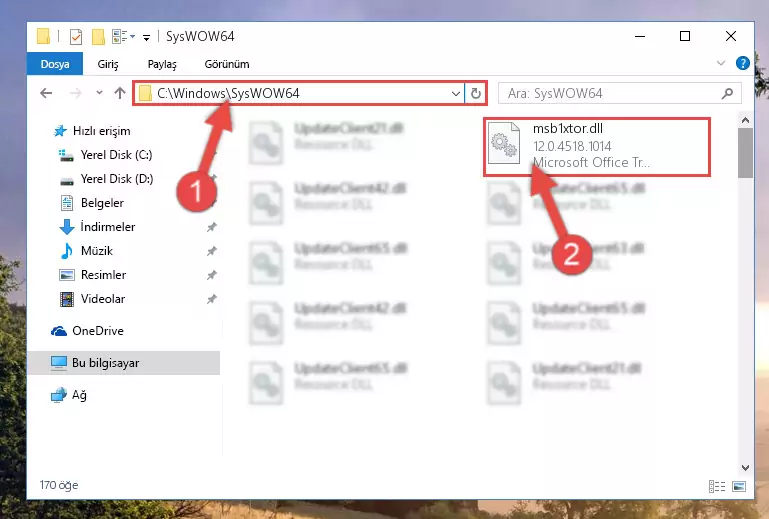This screenshot has width=769, height=519.
Task: Select Bu bilgisayar in navigation pane
Action: tap(124, 363)
